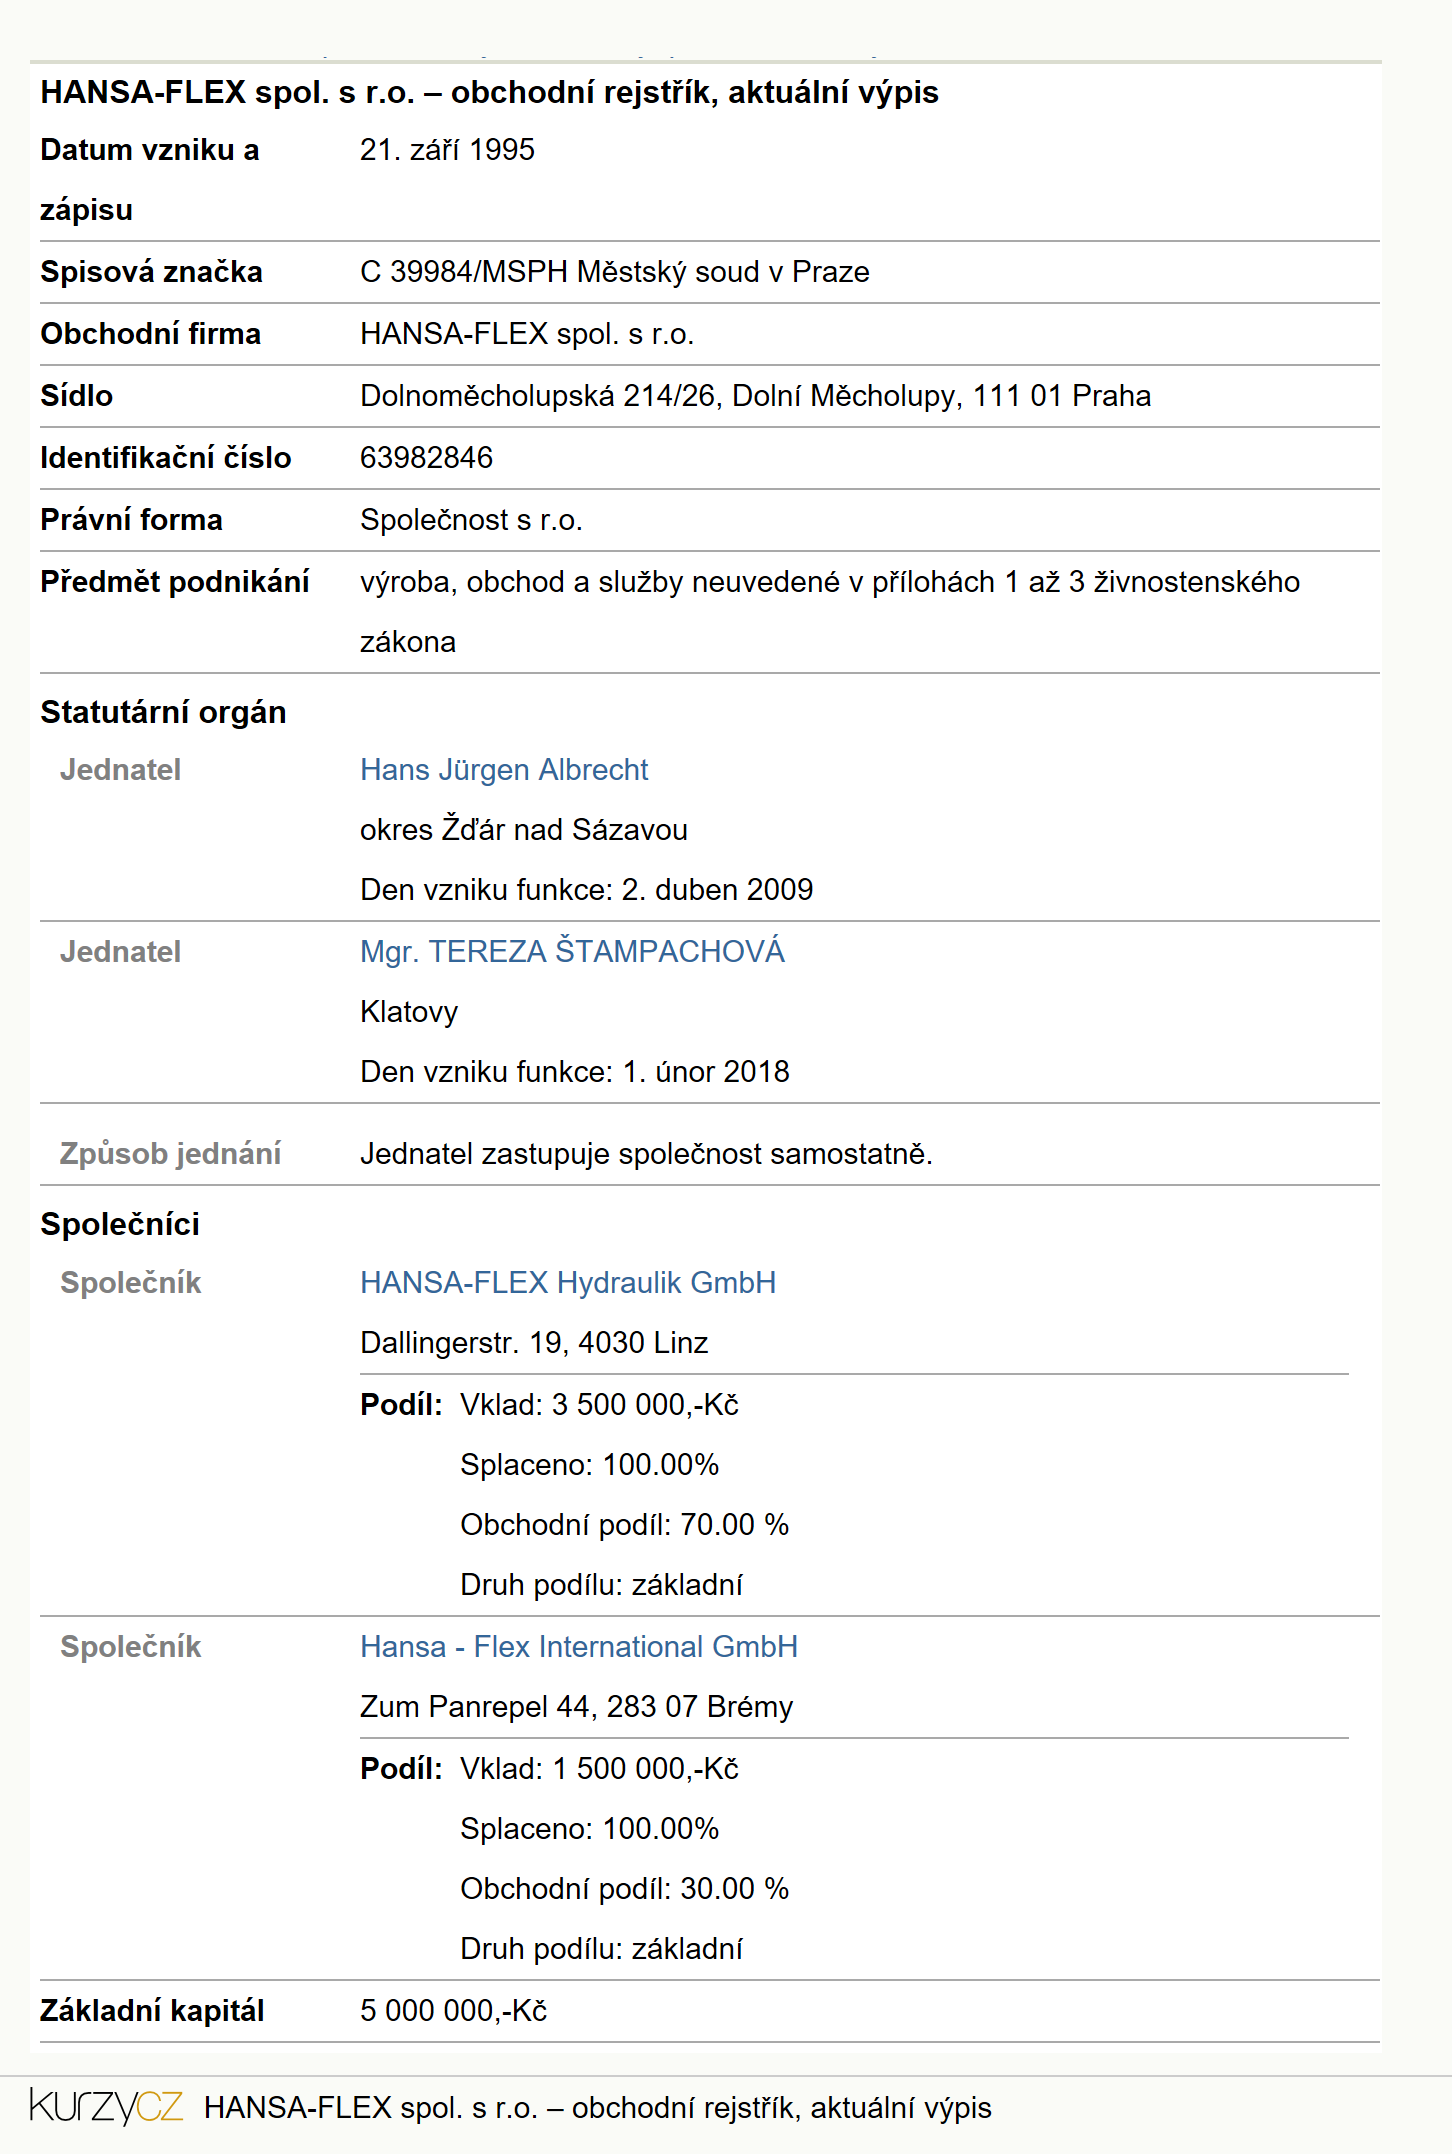Open the Hansa - Flex International GmbH link
Viewport: 1452px width, 2154px height.
579,1647
